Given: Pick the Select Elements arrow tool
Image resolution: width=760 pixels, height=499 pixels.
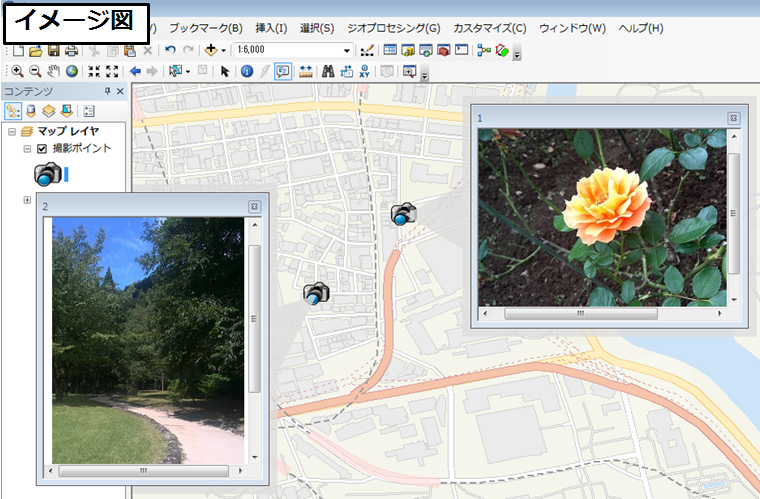Looking at the screenshot, I should pyautogui.click(x=224, y=72).
